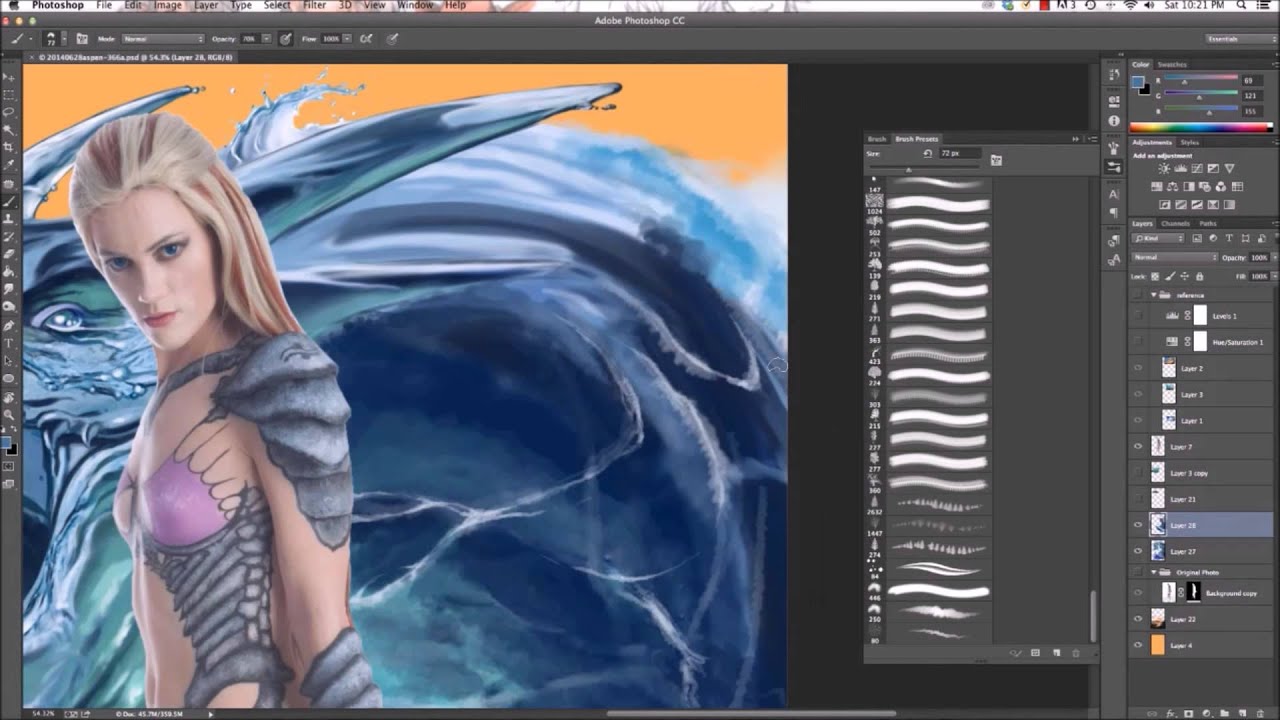Show Layer 21

(x=1138, y=499)
